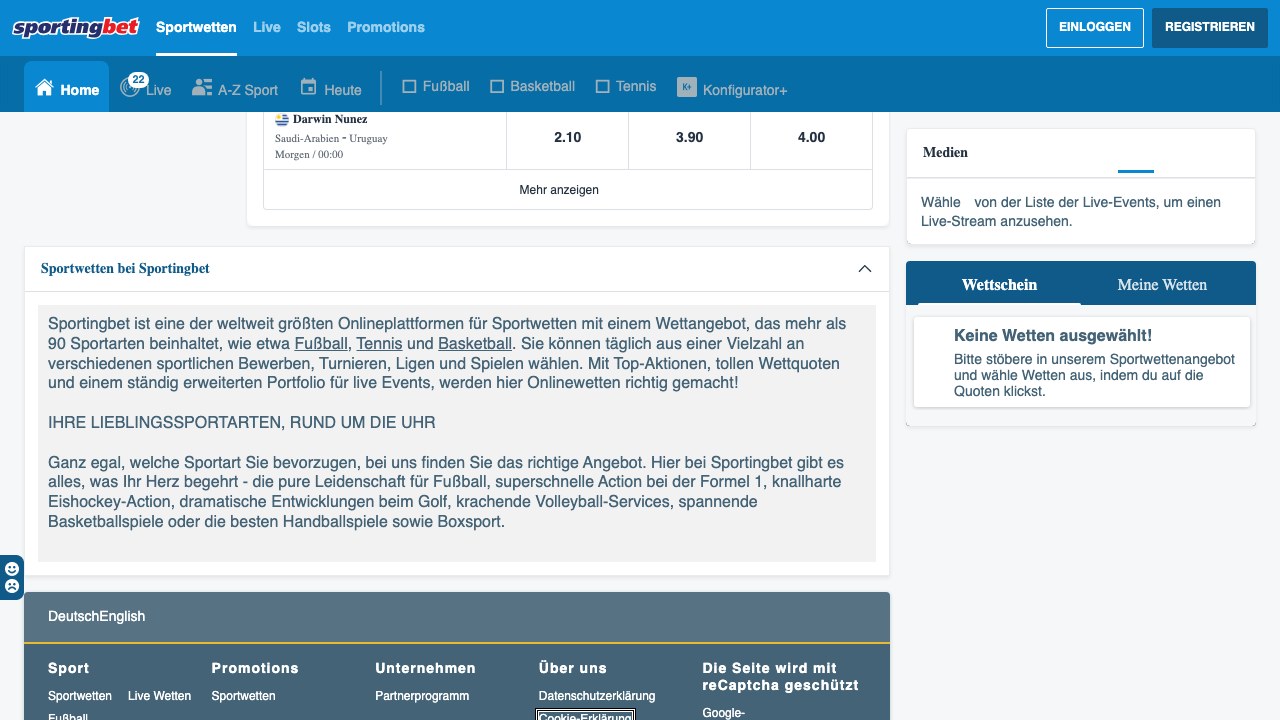The image size is (1280, 720).
Task: Click the Keine Wetten ausgewählt! message
Action: pyautogui.click(x=1053, y=336)
